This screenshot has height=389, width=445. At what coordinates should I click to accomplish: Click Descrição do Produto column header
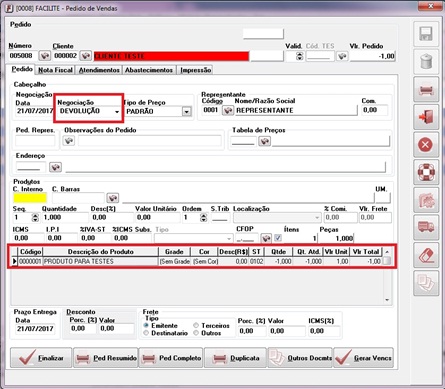(100, 252)
